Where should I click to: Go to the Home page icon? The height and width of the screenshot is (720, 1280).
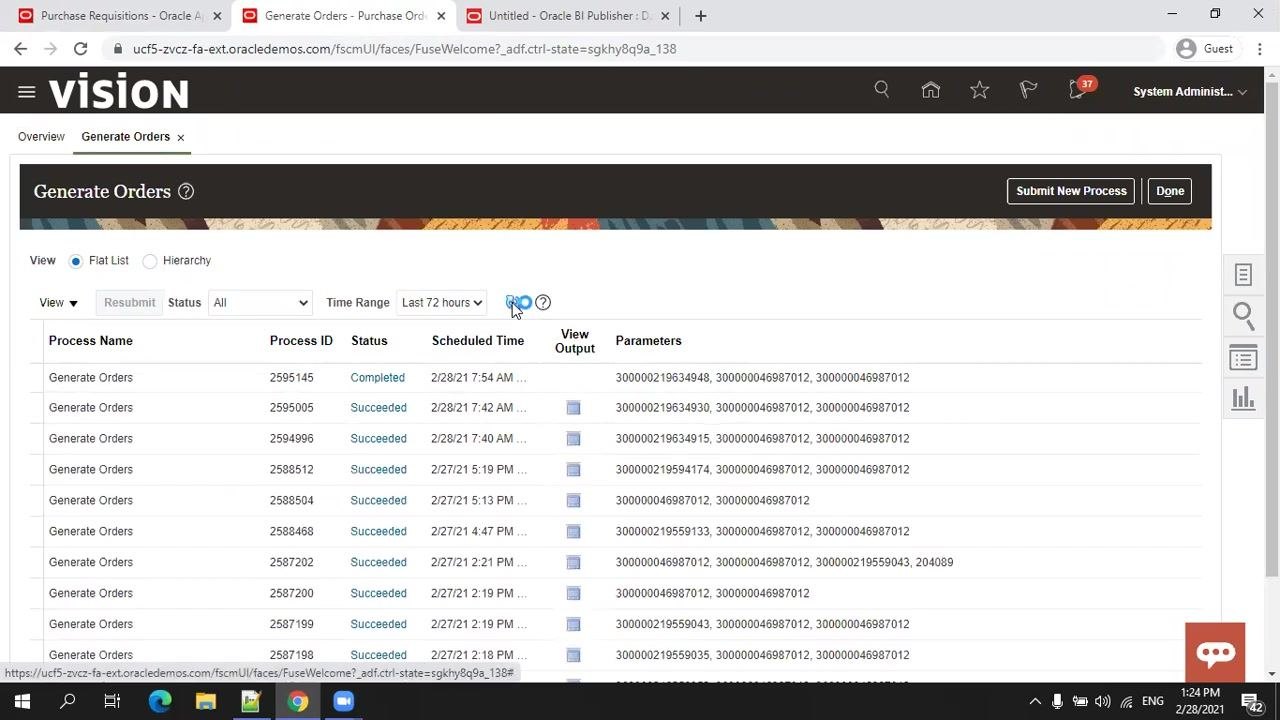(931, 90)
